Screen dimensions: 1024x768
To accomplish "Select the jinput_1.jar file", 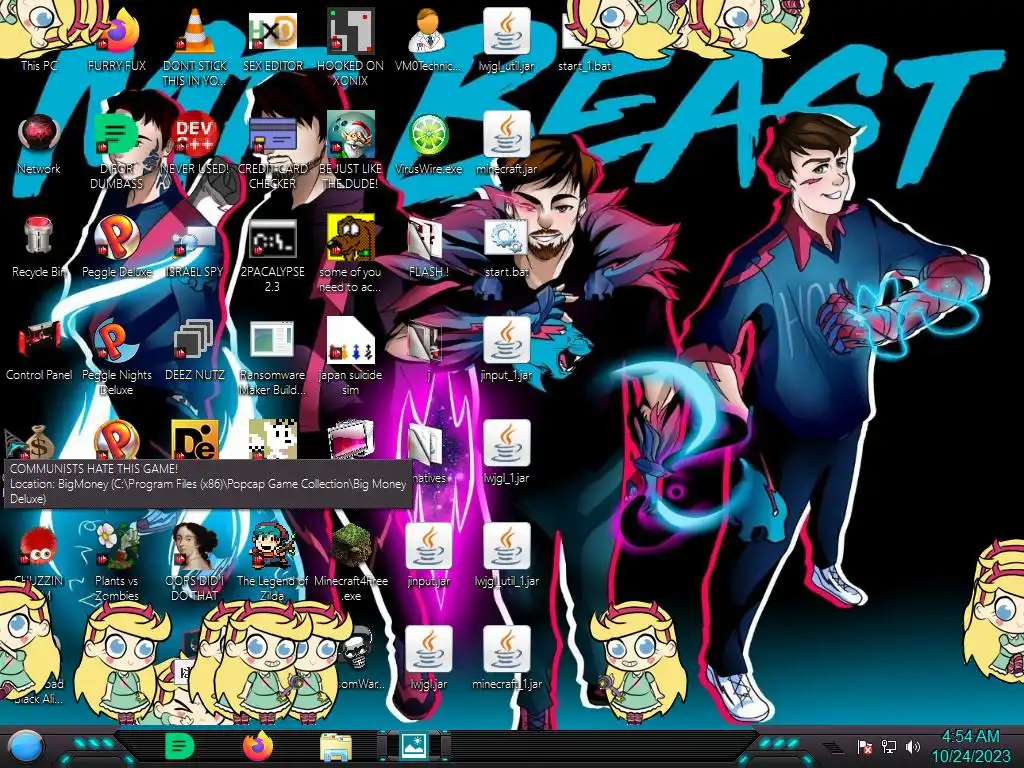I will pos(506,351).
